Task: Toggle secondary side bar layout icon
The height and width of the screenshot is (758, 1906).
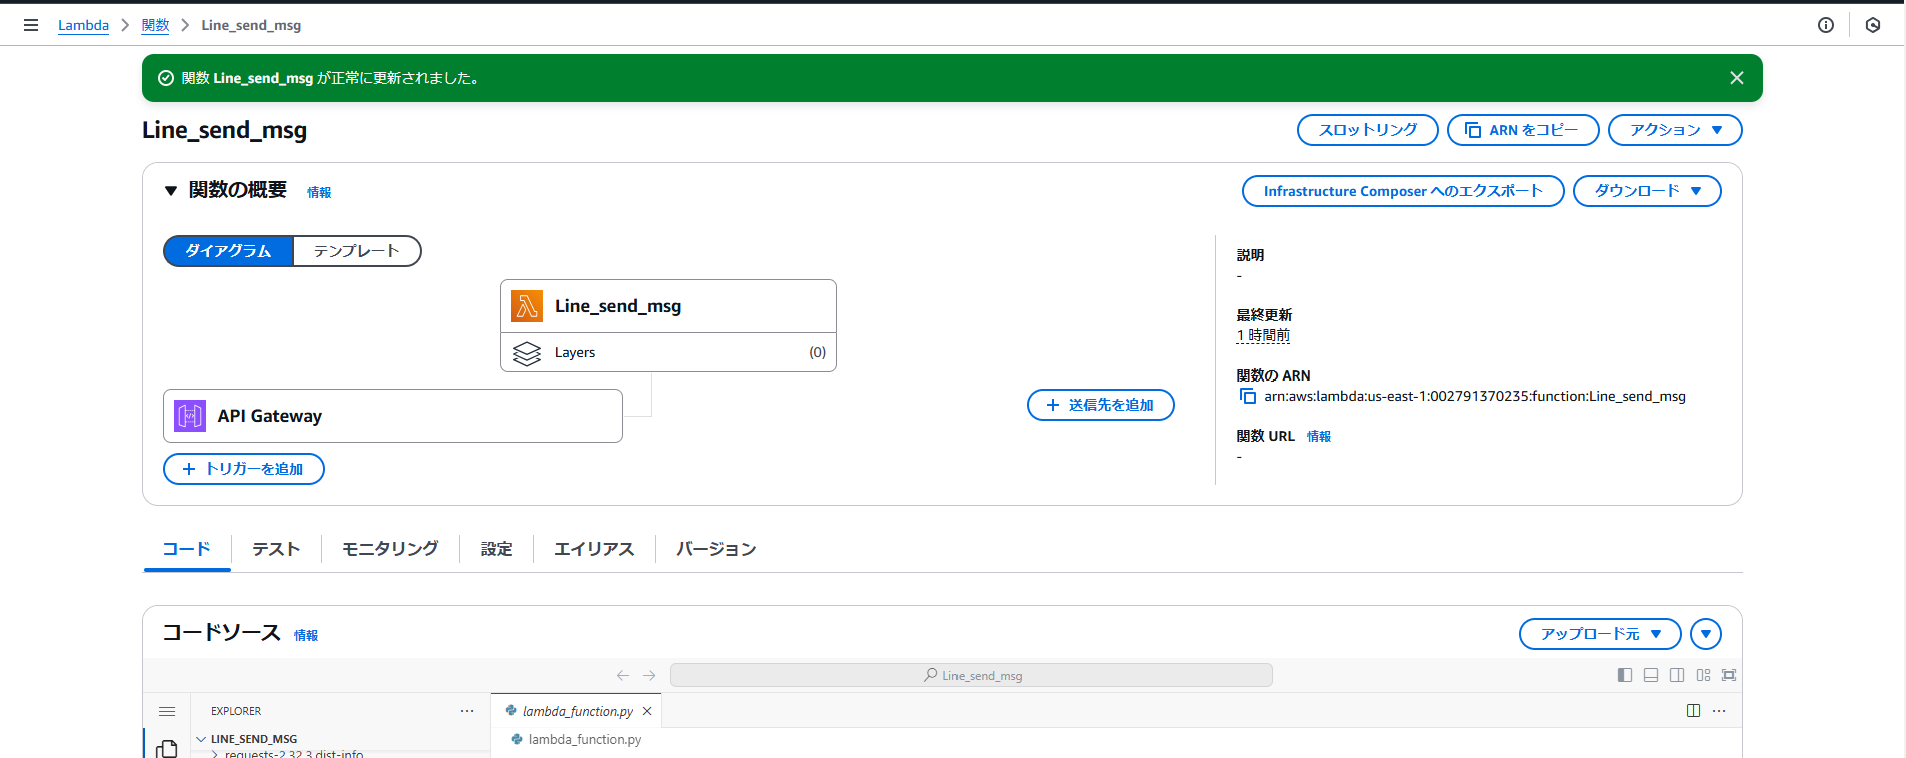Action: pyautogui.click(x=1677, y=675)
